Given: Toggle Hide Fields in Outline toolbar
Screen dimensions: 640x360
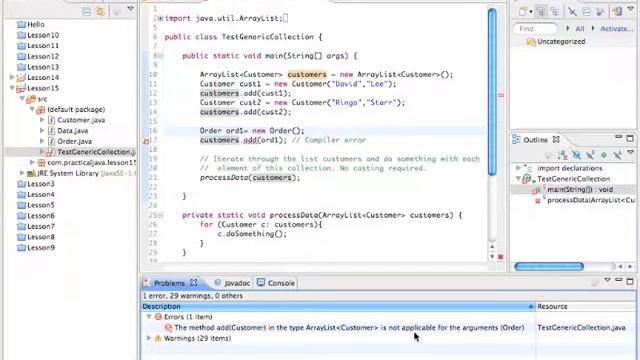Looking at the screenshot, I should (x=576, y=155).
